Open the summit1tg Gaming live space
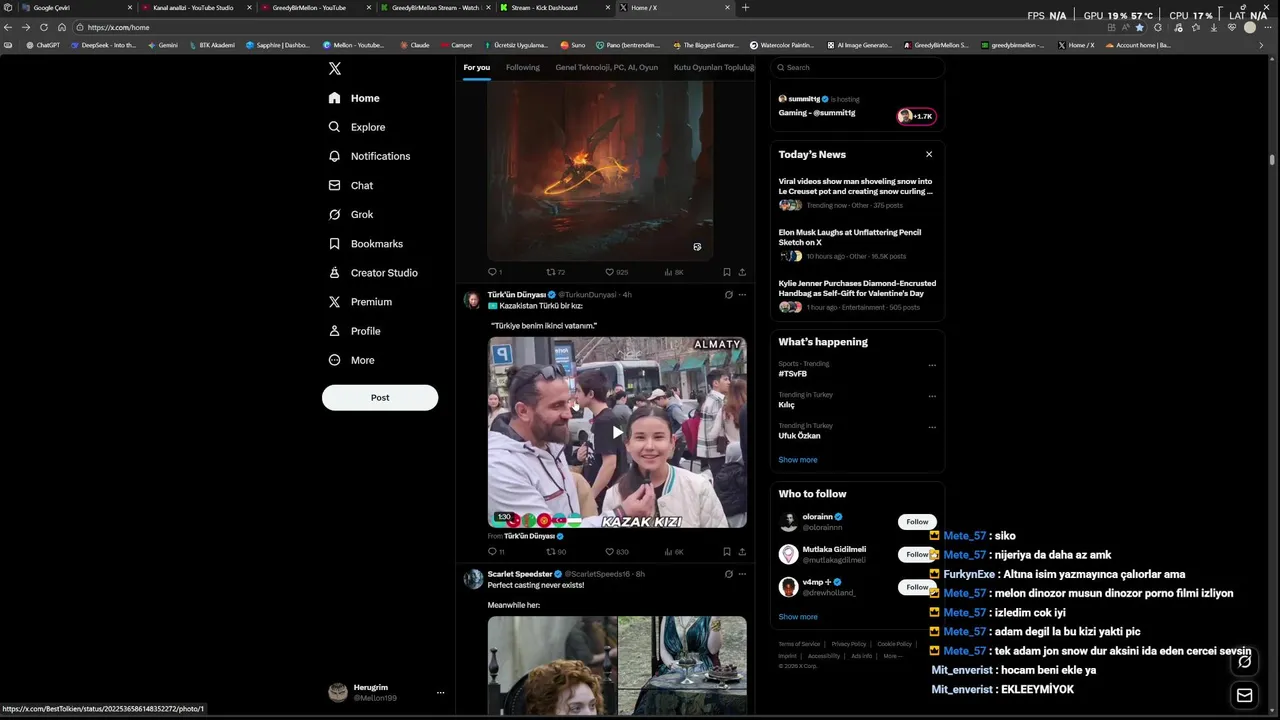Viewport: 1280px width, 720px height. (857, 108)
